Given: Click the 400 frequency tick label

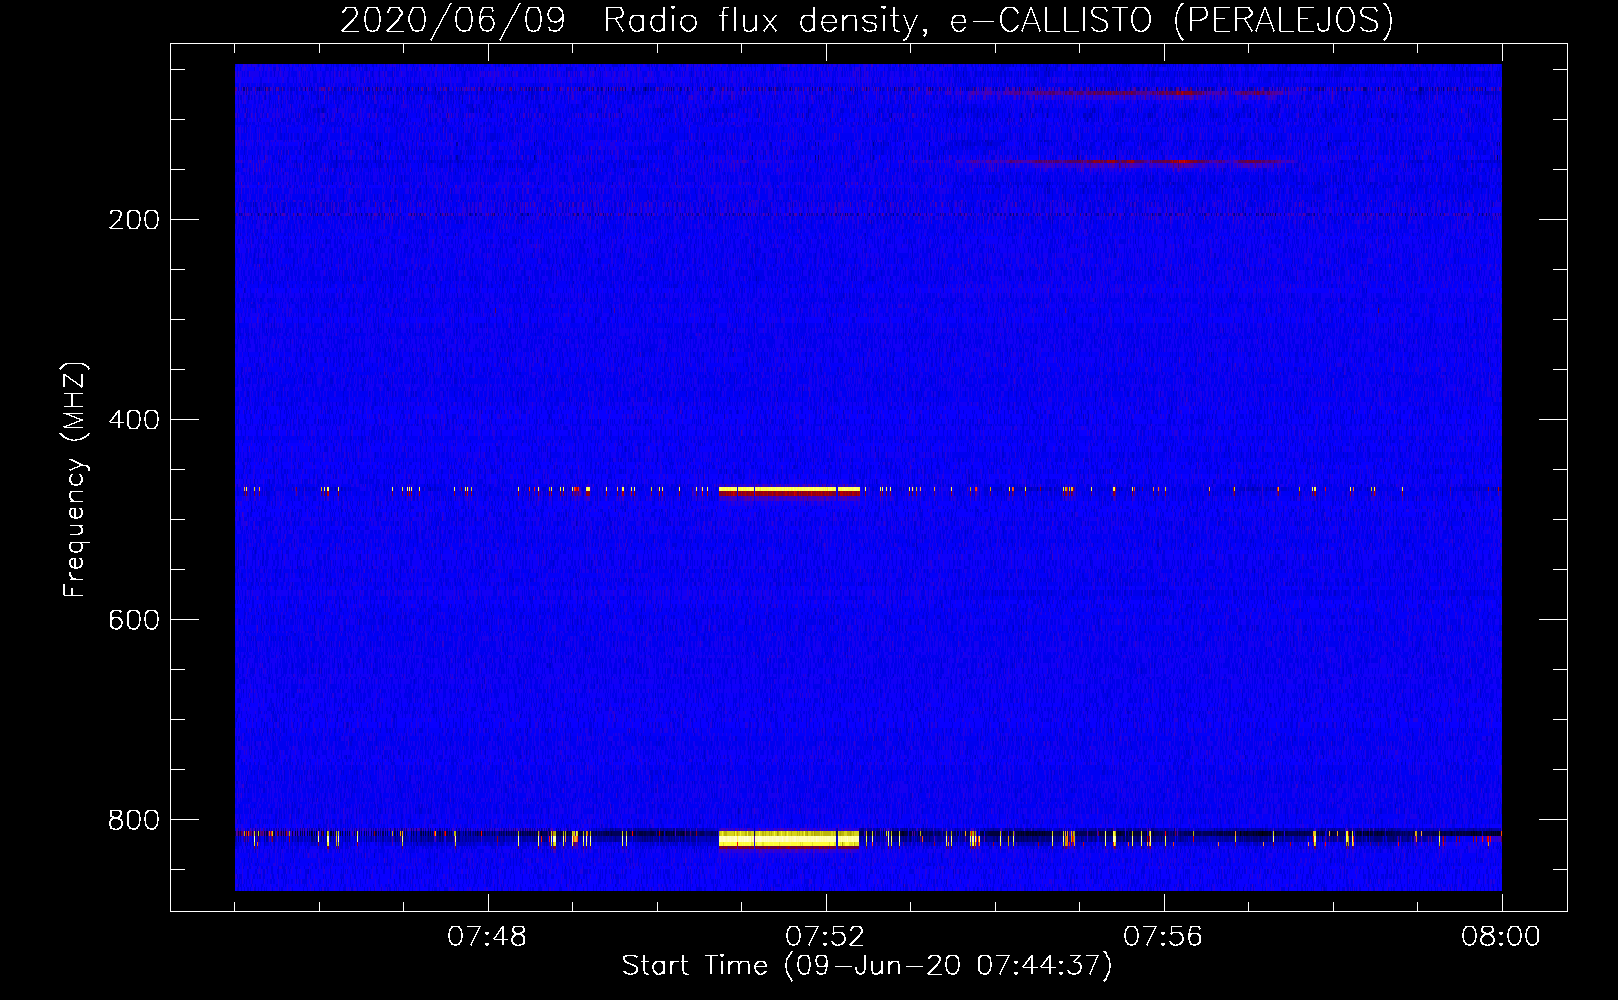Looking at the screenshot, I should (134, 420).
